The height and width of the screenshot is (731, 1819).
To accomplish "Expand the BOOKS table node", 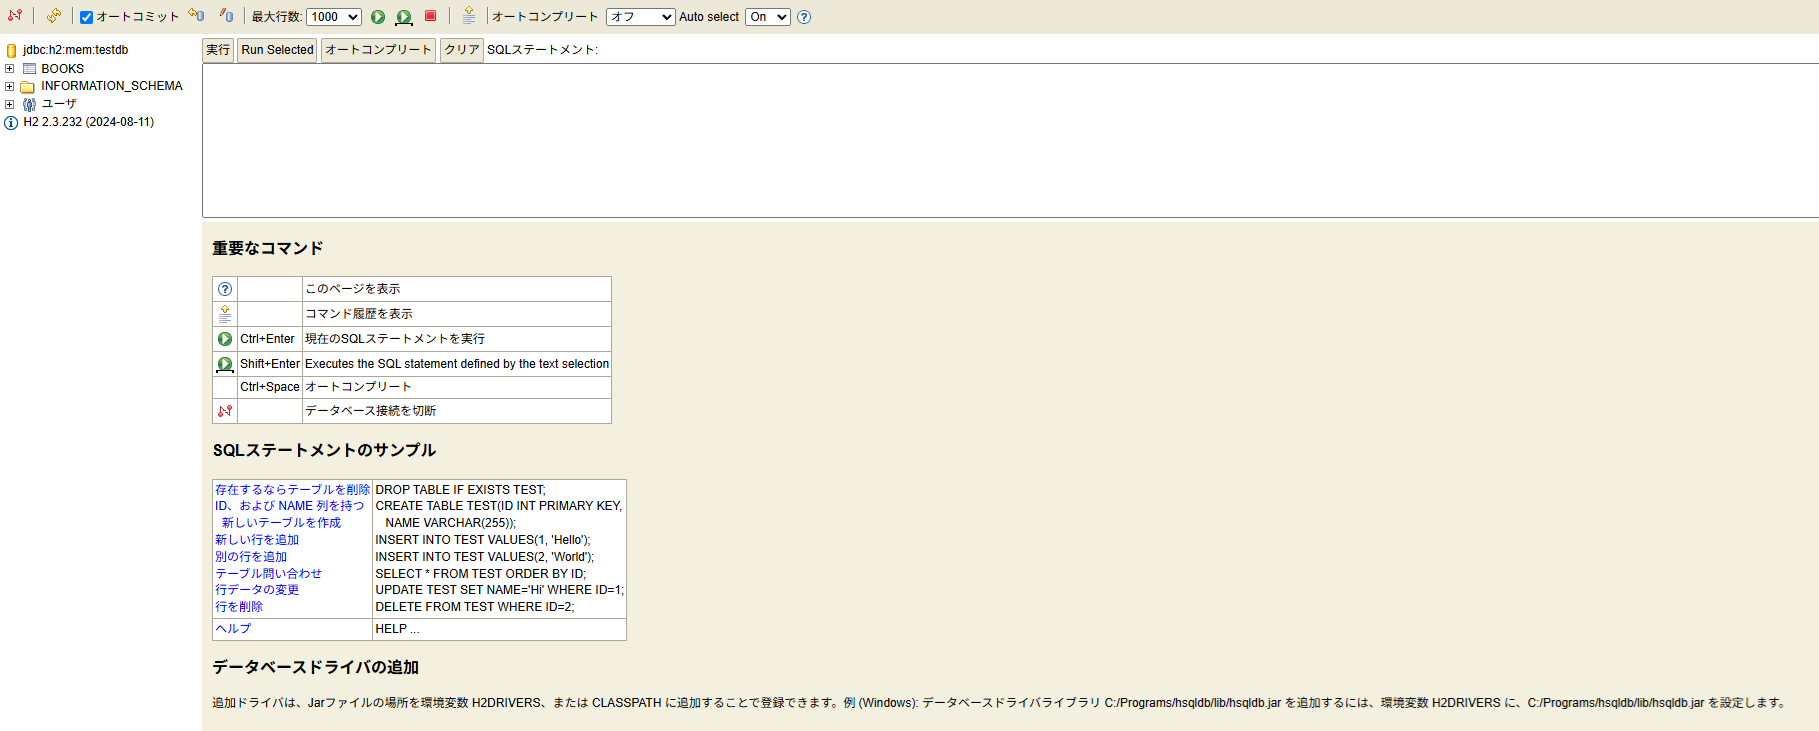I will click(10, 69).
